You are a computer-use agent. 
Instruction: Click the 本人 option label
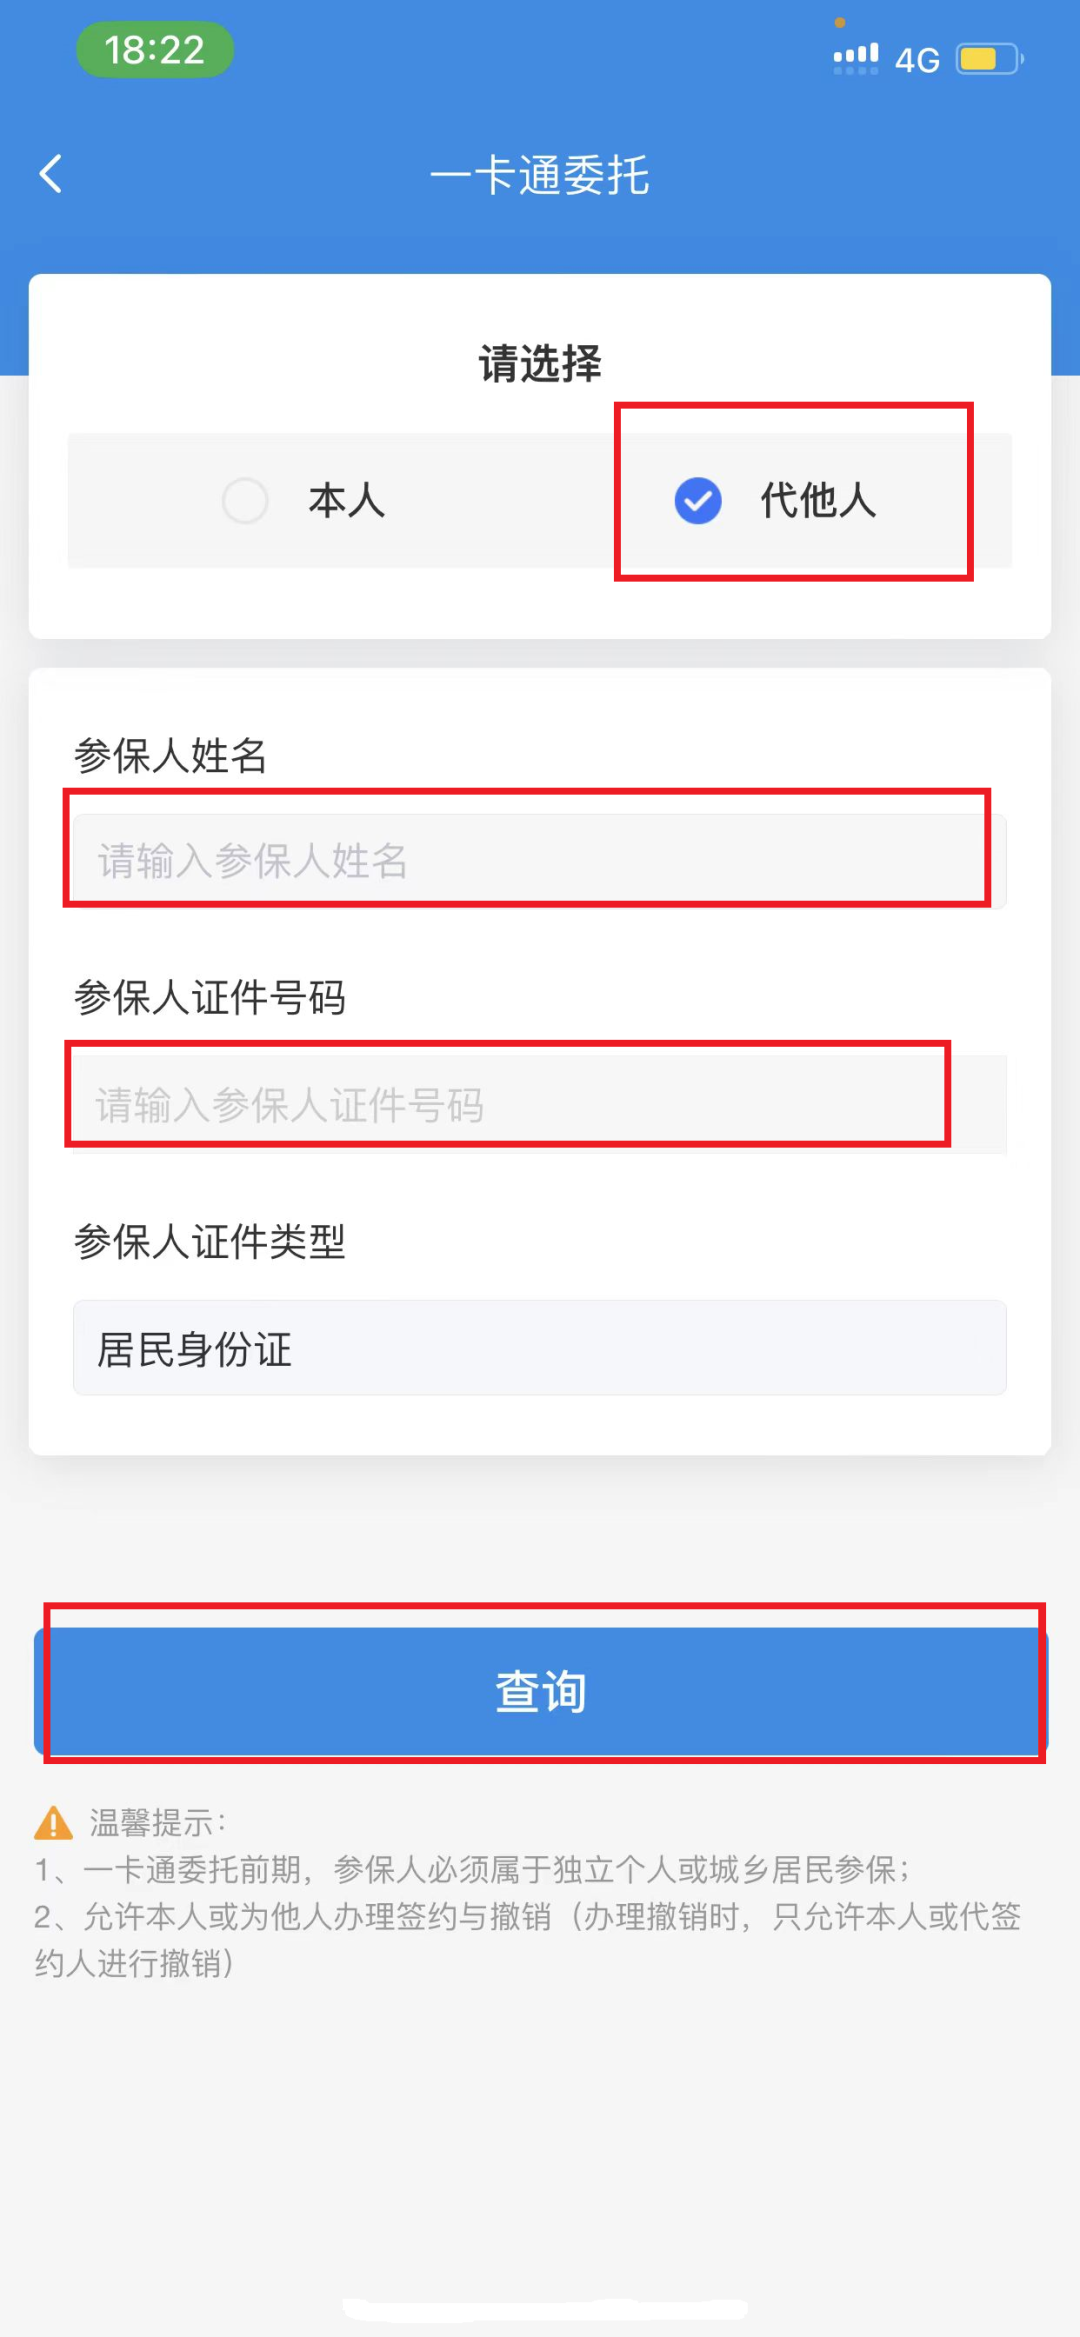346,500
